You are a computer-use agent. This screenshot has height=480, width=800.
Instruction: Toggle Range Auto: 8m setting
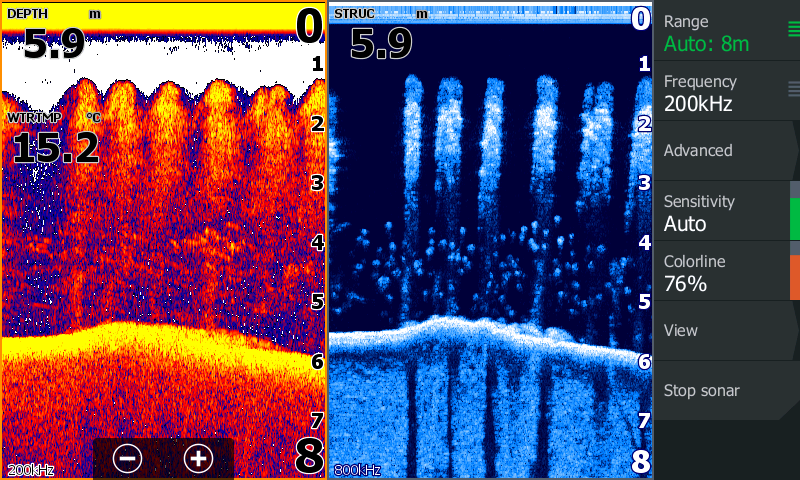tap(720, 32)
